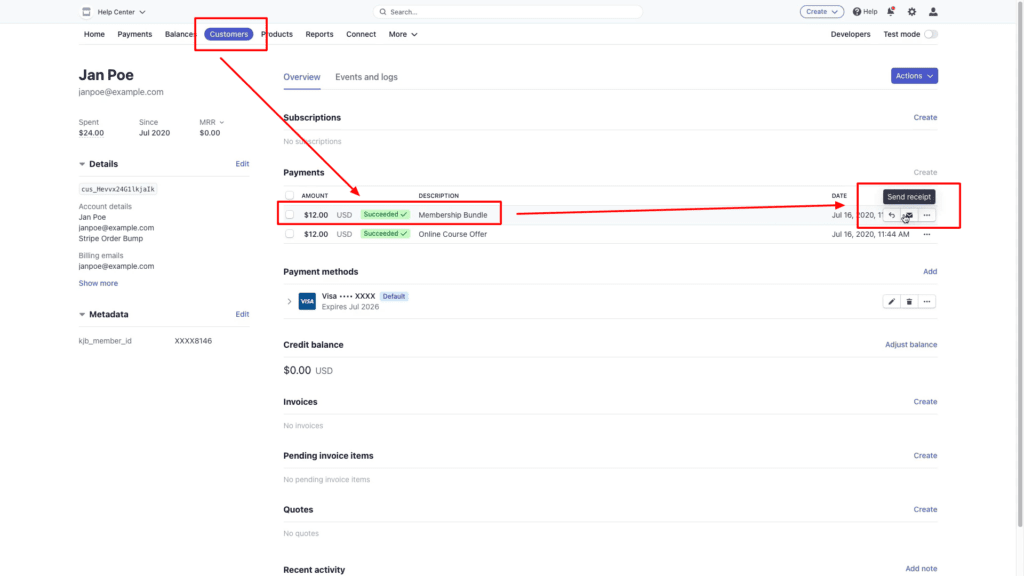Click Adjust balance link
Screen dimensions: 1024x576
tap(911, 345)
